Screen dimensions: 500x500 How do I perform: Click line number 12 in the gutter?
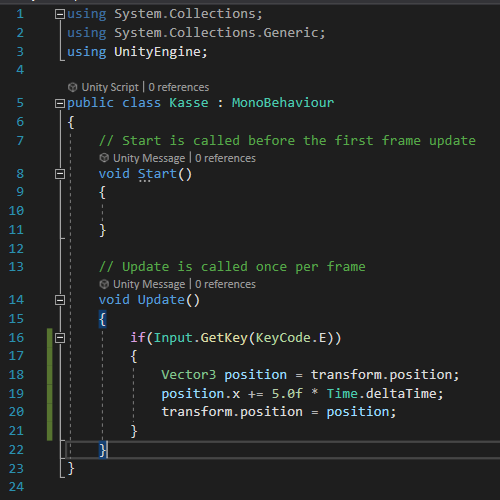coord(16,249)
